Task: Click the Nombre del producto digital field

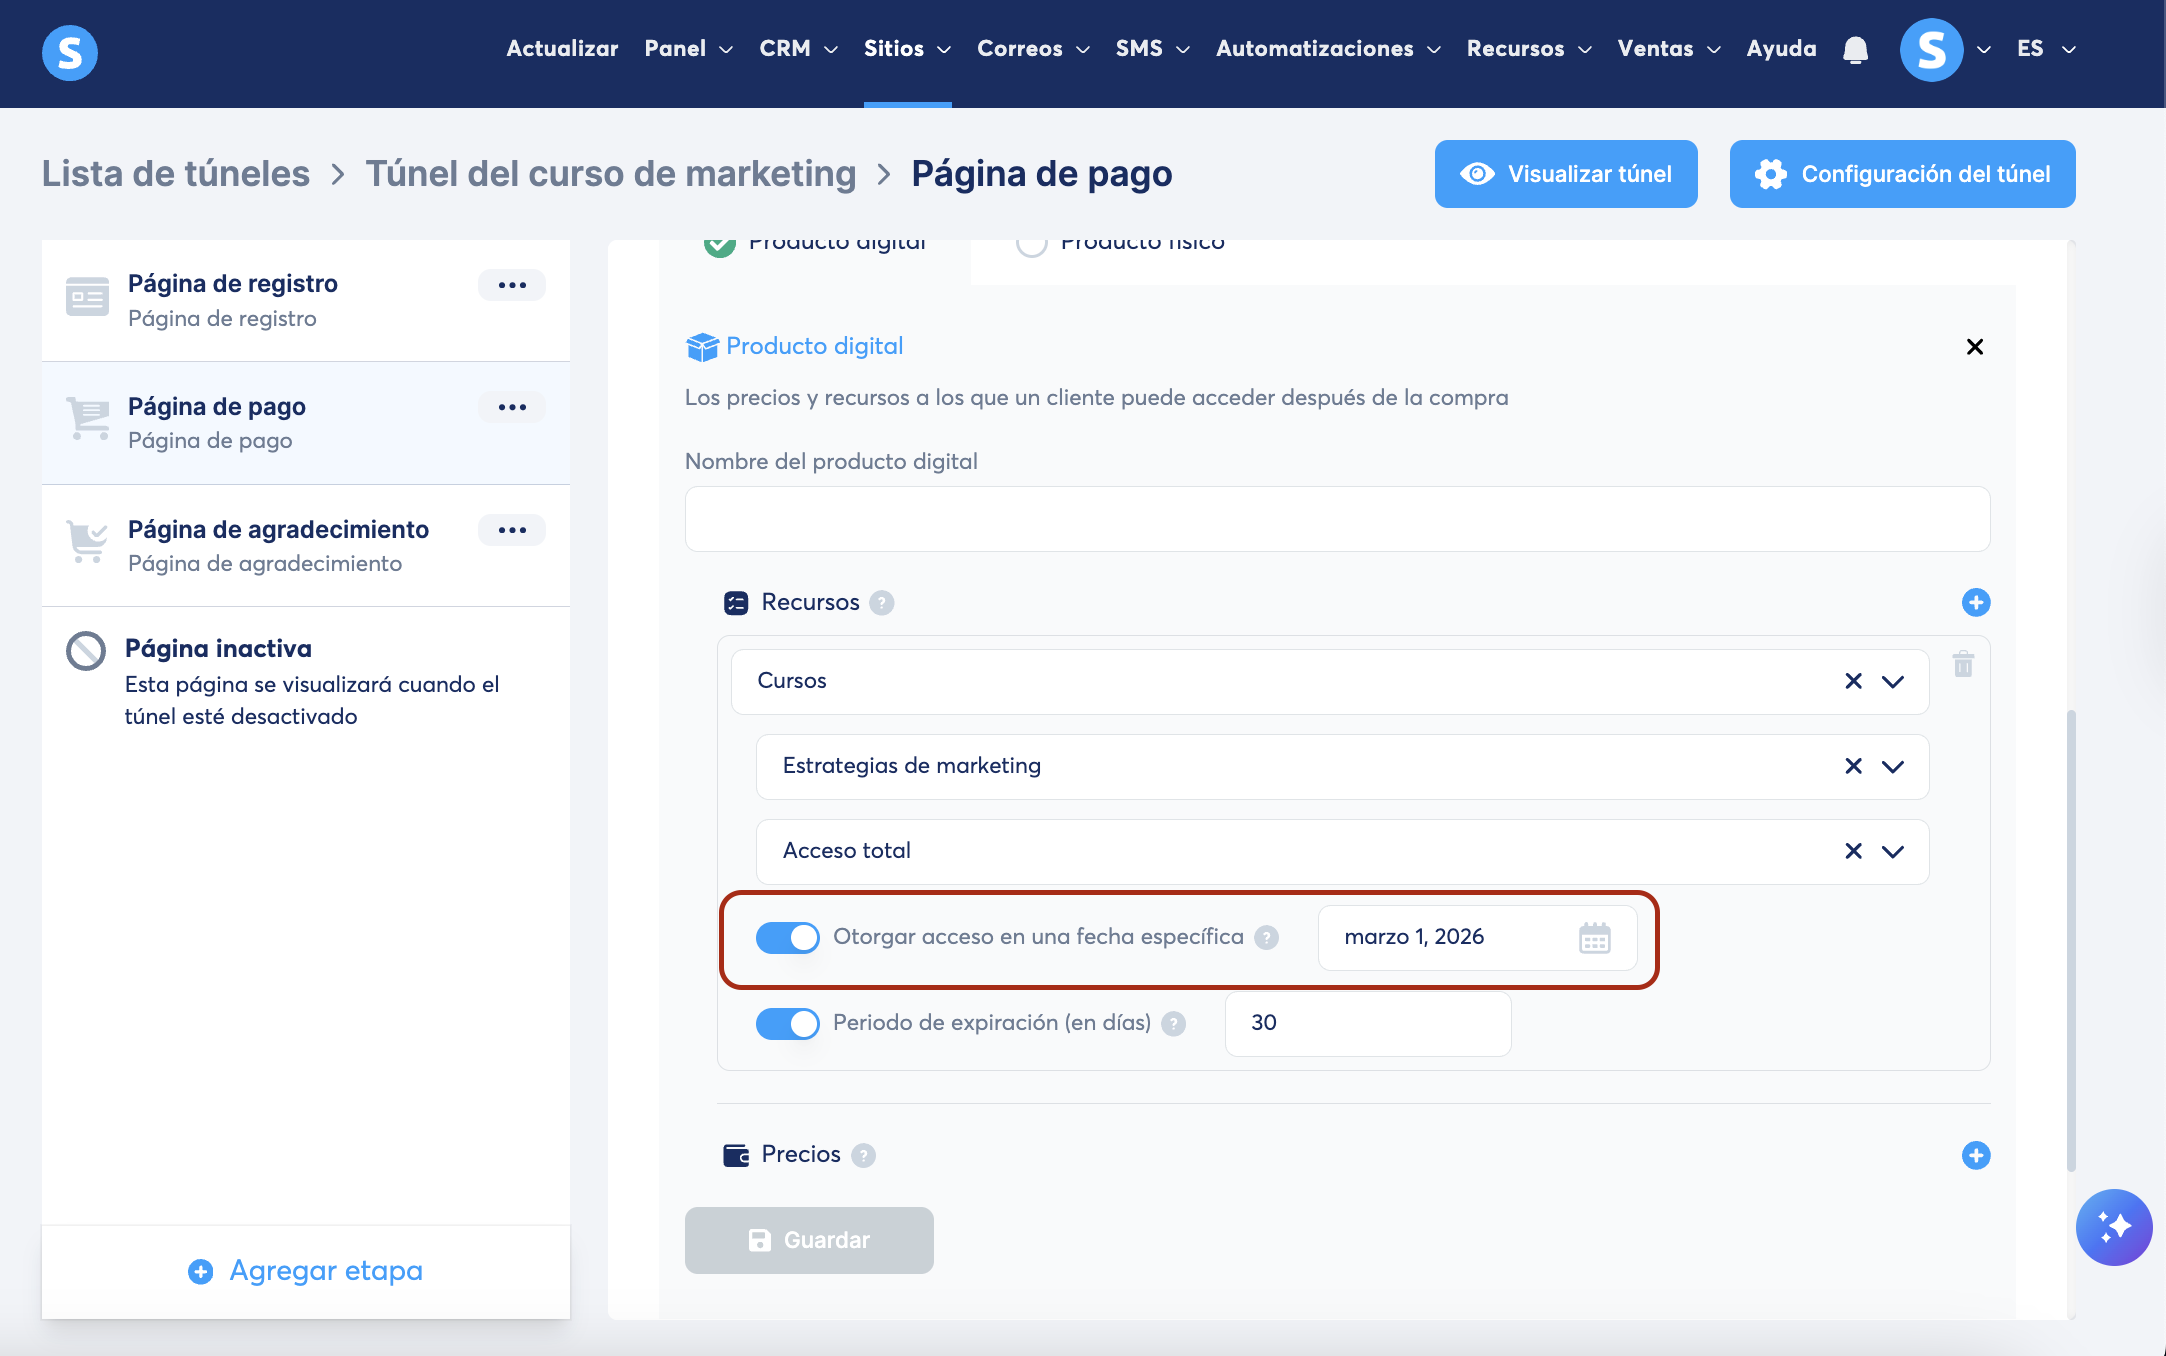Action: point(1336,519)
